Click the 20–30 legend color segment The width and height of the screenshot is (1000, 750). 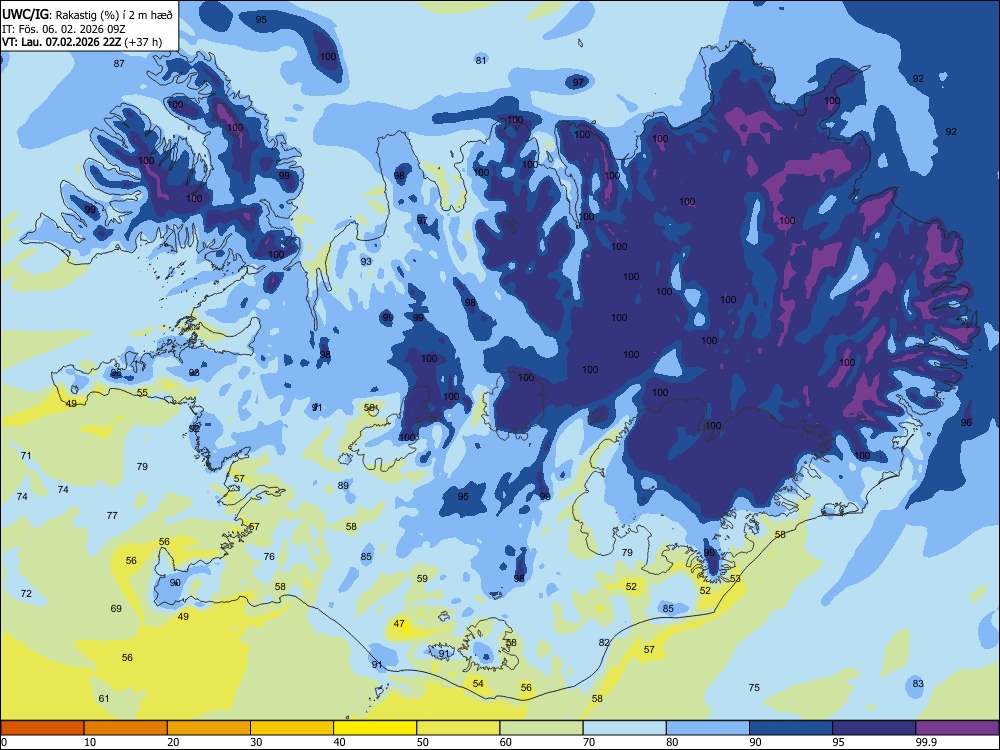point(209,728)
